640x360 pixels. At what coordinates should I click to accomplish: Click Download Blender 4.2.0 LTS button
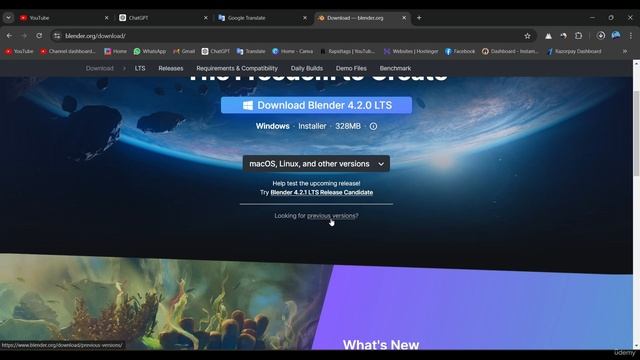click(x=316, y=105)
